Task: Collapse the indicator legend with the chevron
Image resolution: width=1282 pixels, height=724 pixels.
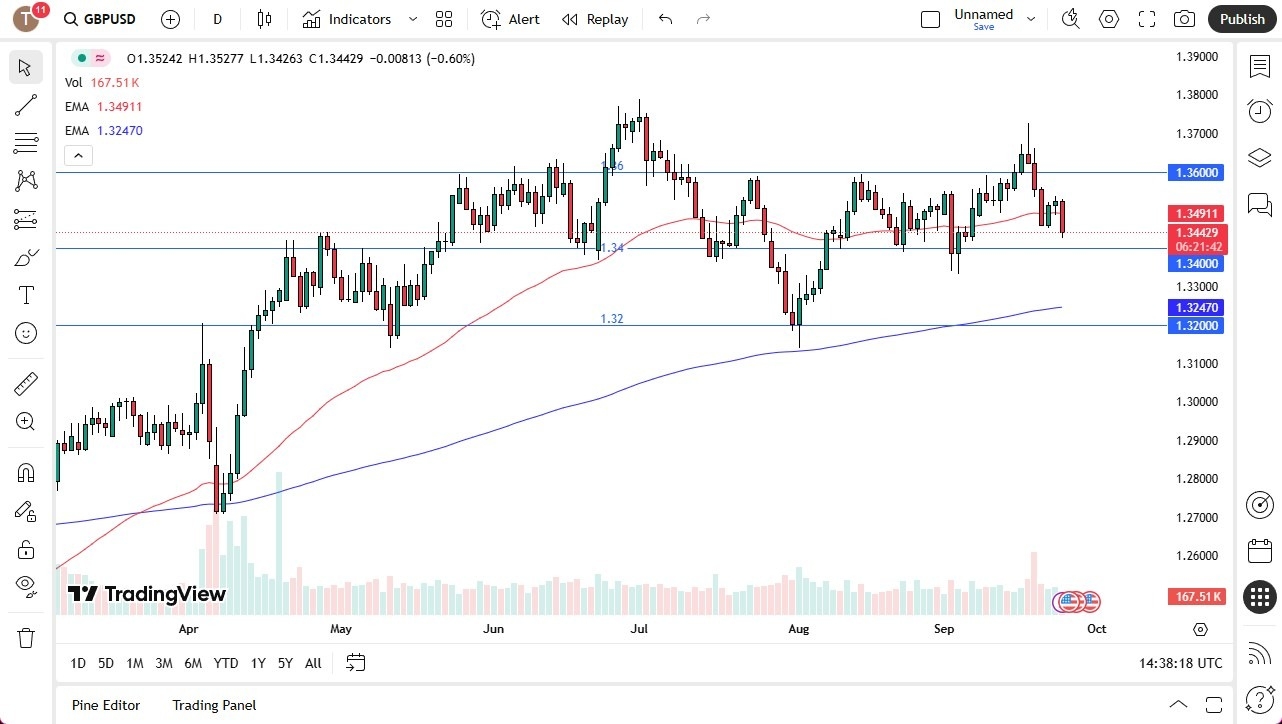Action: [78, 155]
